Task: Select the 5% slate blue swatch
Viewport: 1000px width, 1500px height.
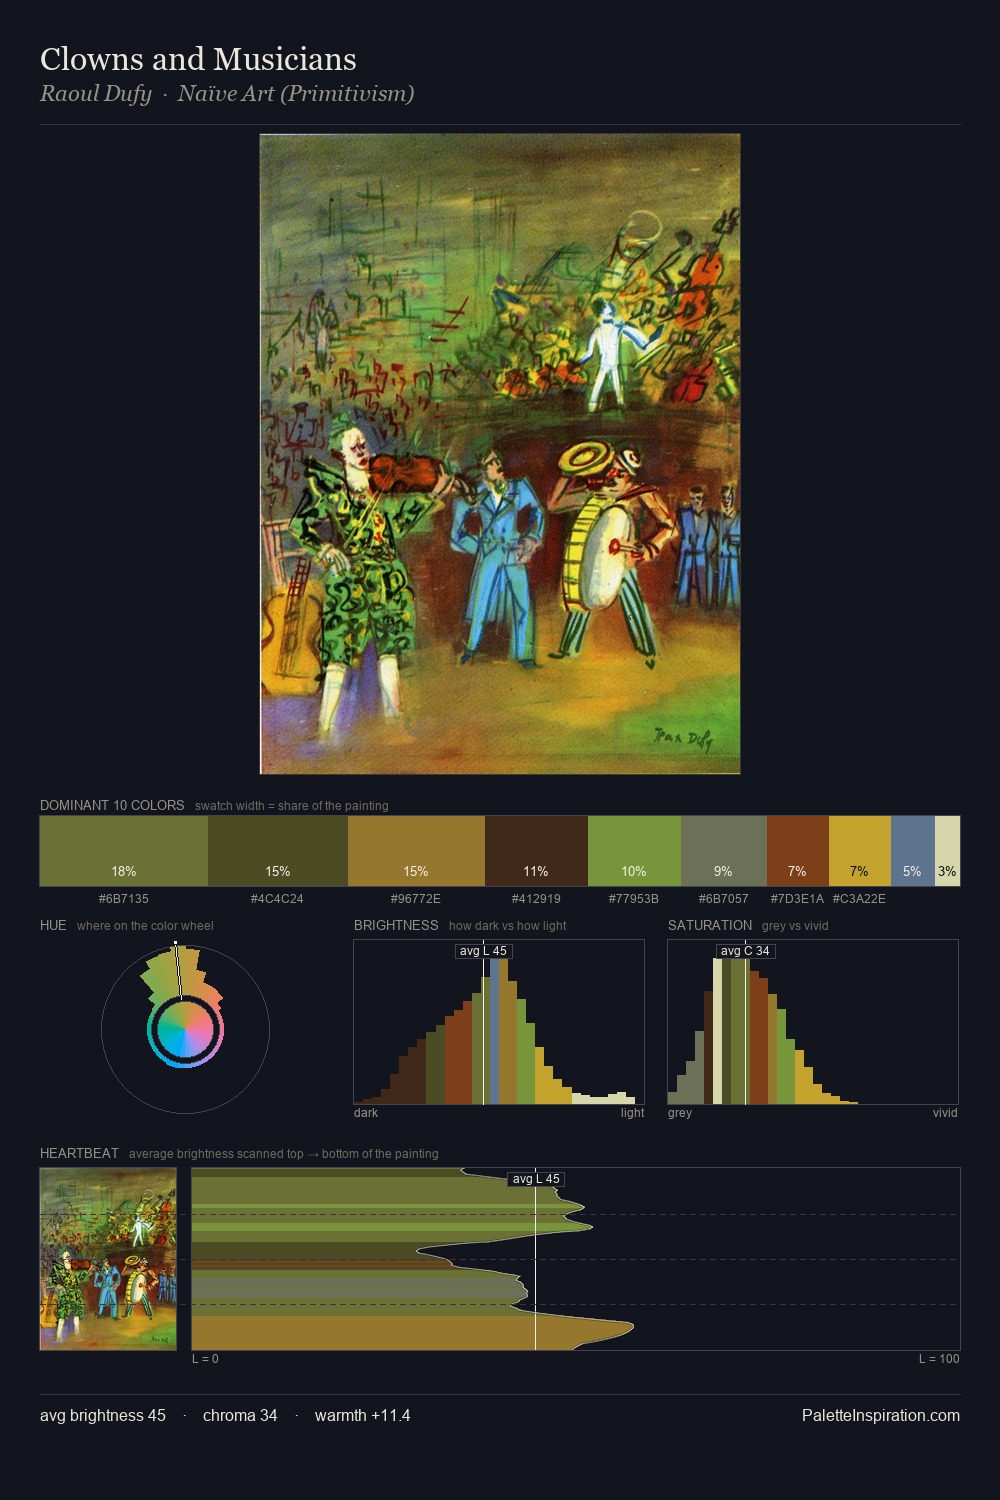Action: tap(913, 851)
